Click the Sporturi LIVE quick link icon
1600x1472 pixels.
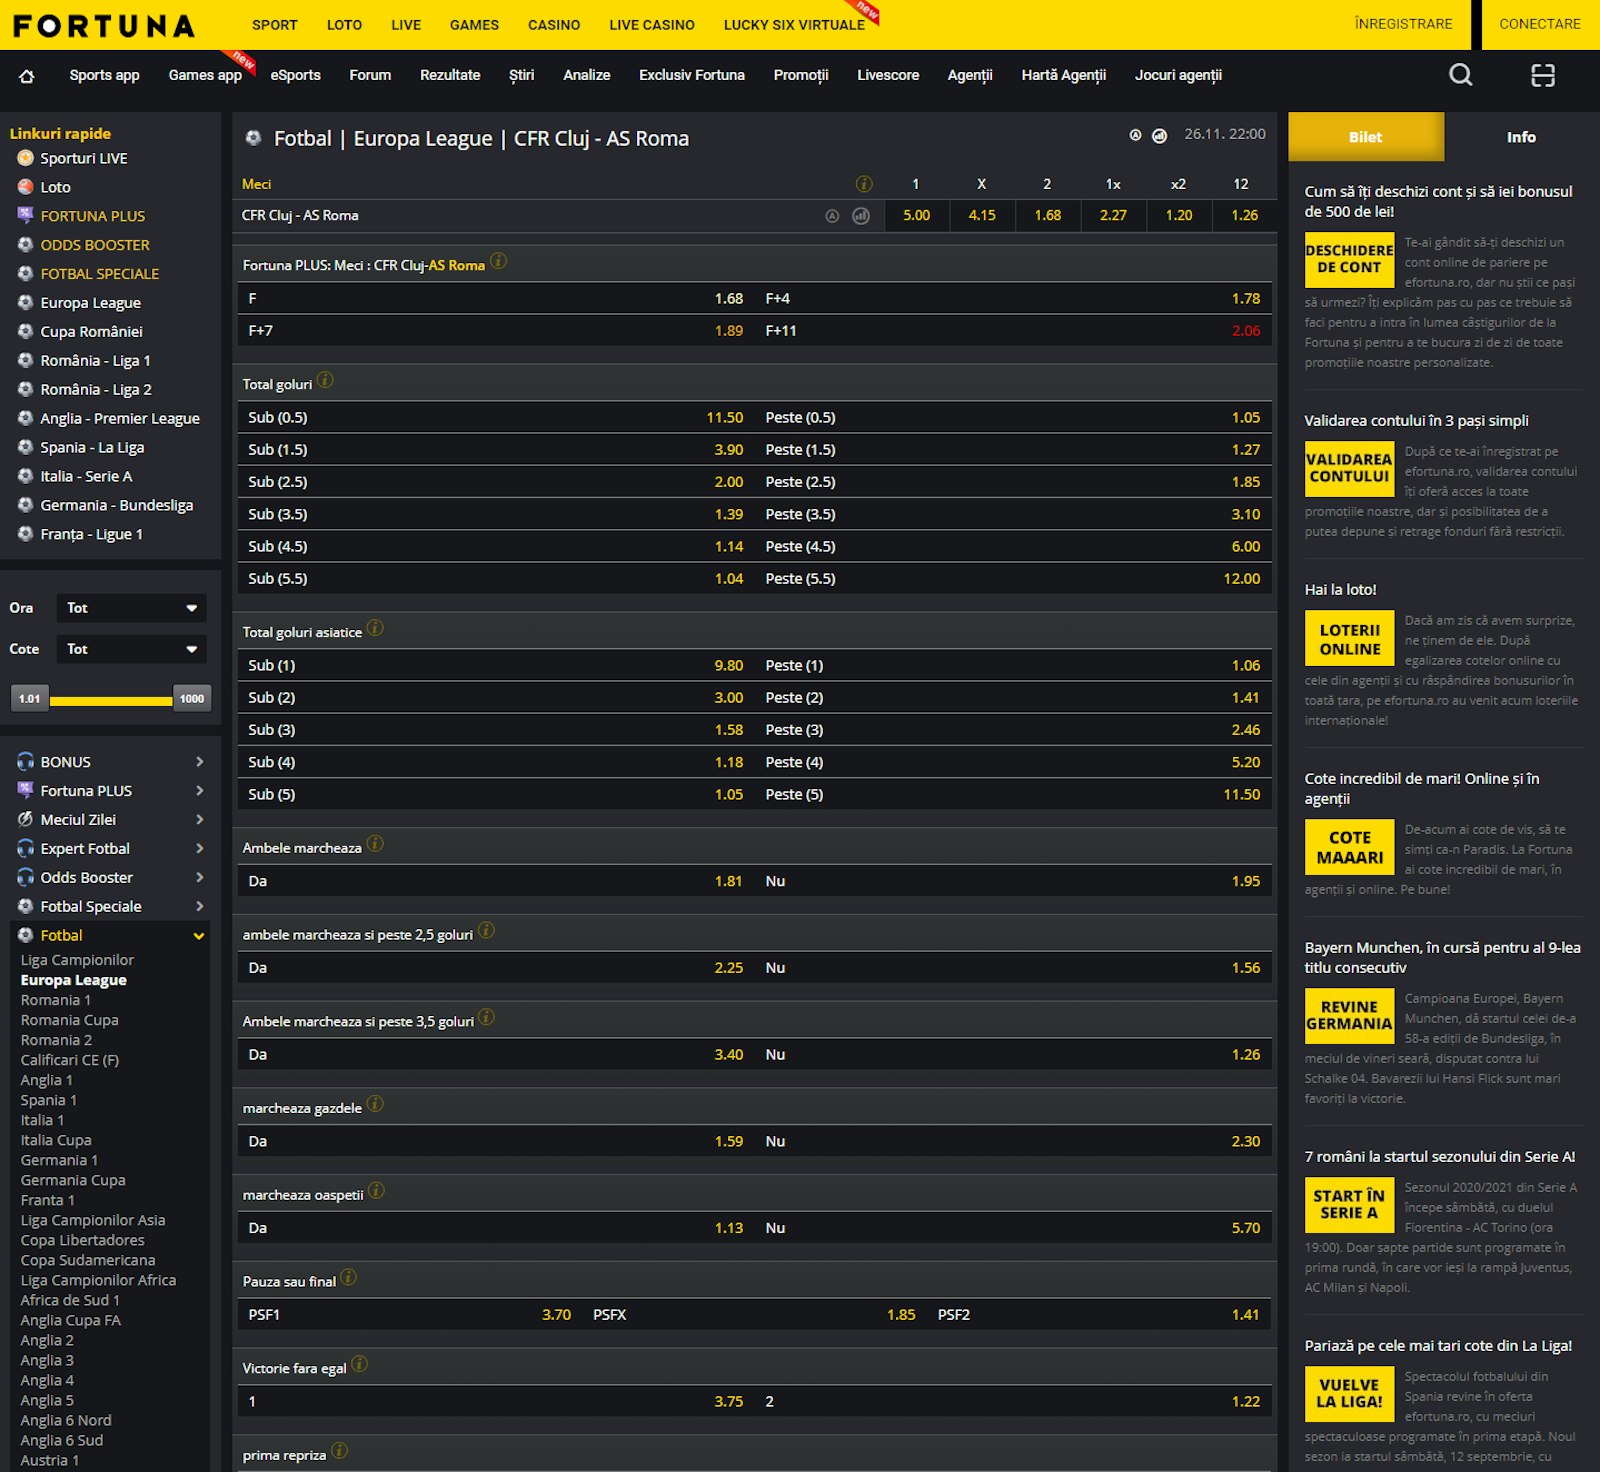(26, 158)
